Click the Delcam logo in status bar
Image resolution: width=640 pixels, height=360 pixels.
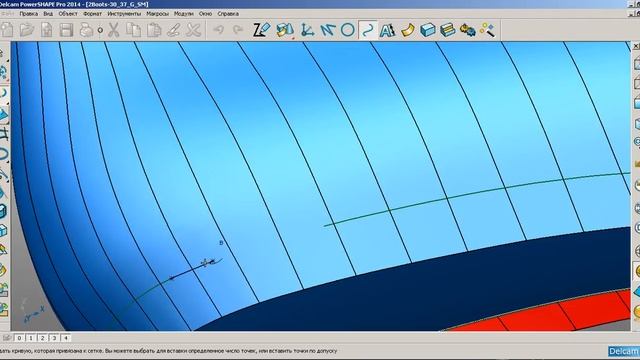pos(624,351)
